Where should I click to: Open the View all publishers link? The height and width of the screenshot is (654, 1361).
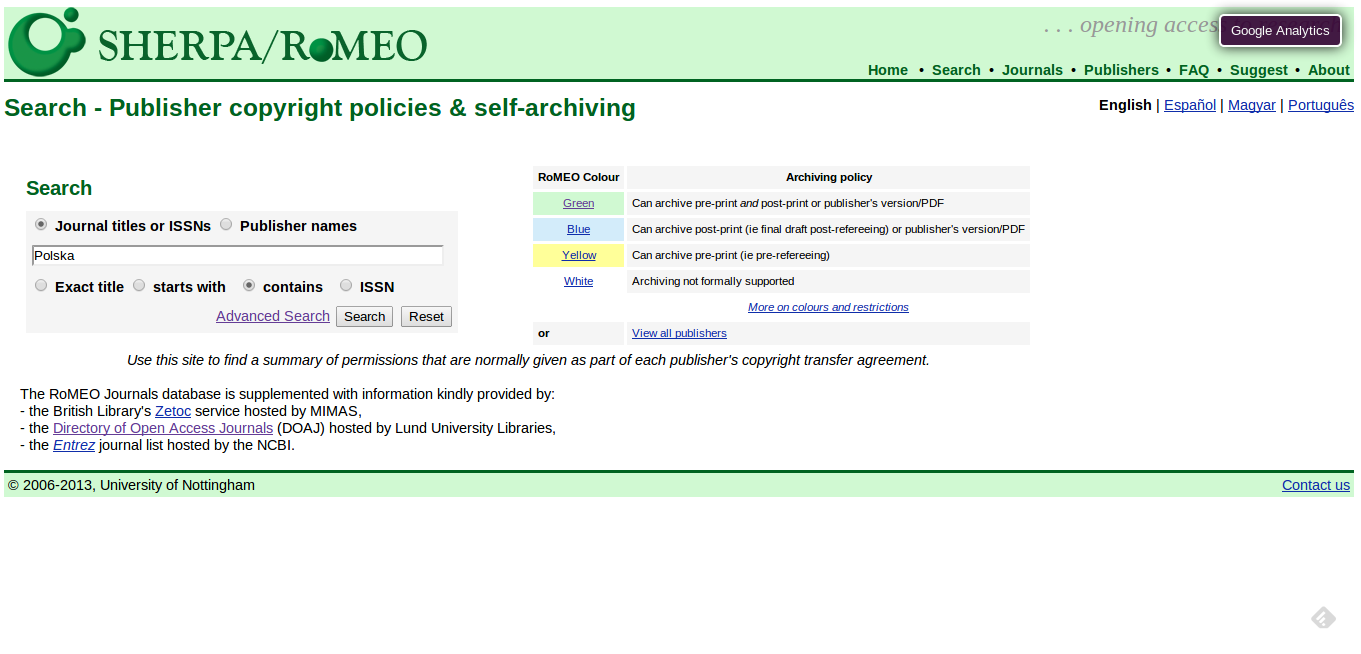click(679, 333)
